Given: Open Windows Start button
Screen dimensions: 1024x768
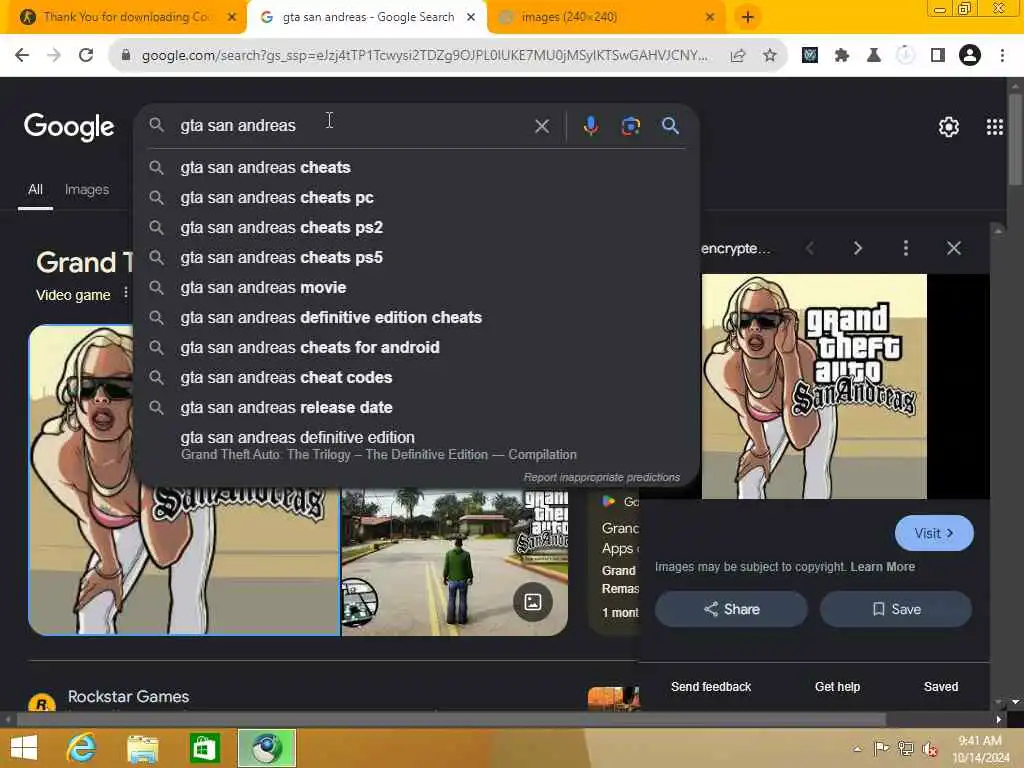Looking at the screenshot, I should pos(24,748).
